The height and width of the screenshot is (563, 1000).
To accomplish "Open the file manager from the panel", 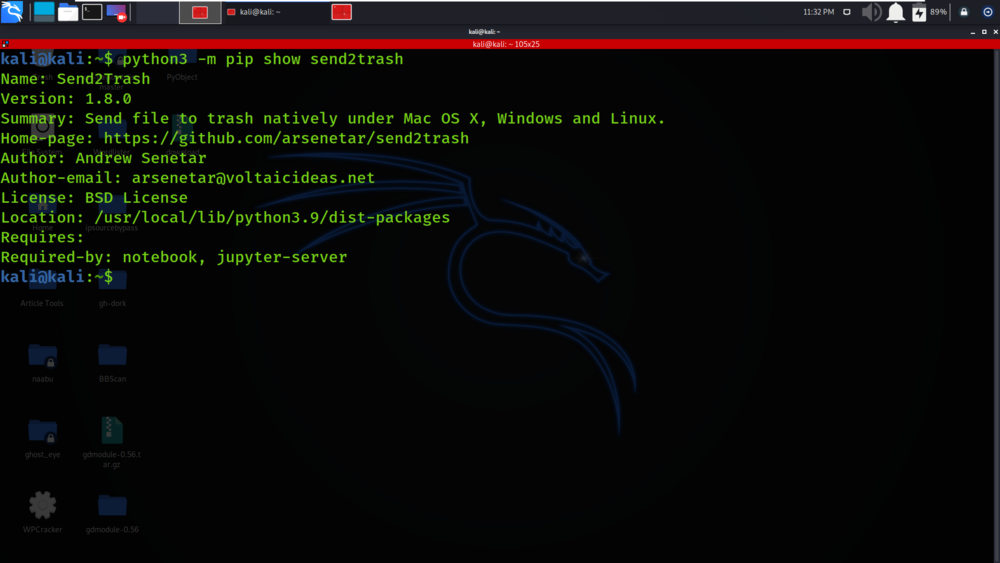I will pyautogui.click(x=68, y=11).
